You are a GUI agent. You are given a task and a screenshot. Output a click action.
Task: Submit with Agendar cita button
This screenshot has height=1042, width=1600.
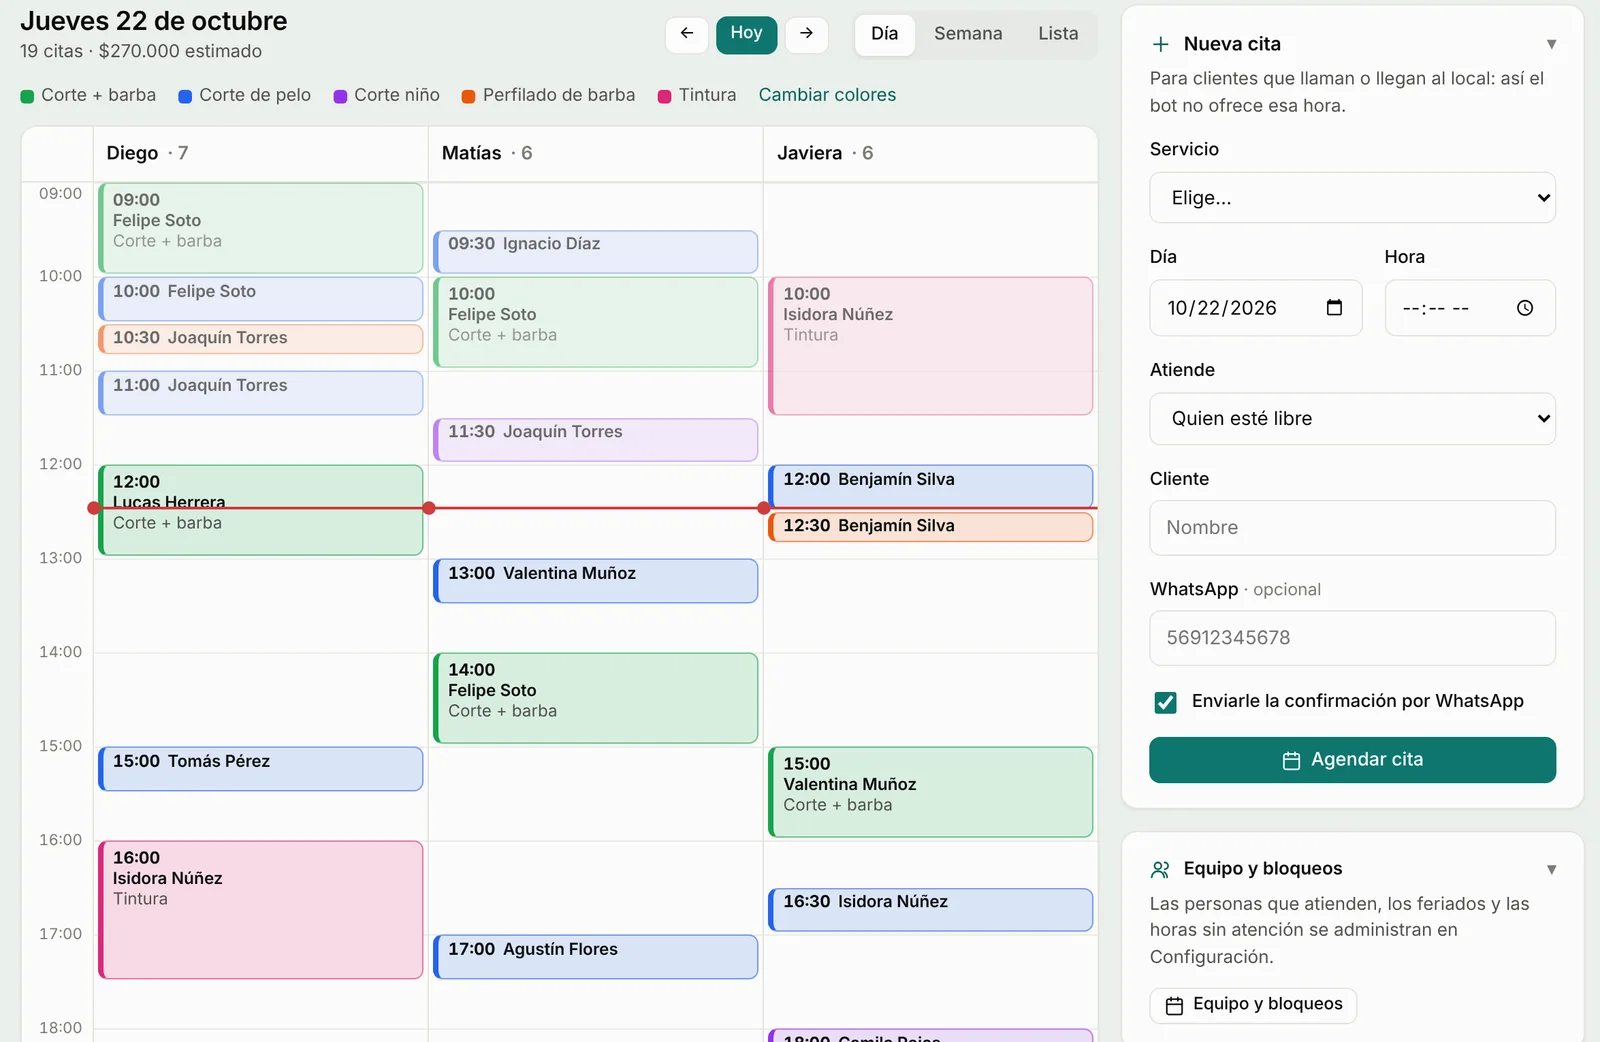click(x=1352, y=760)
